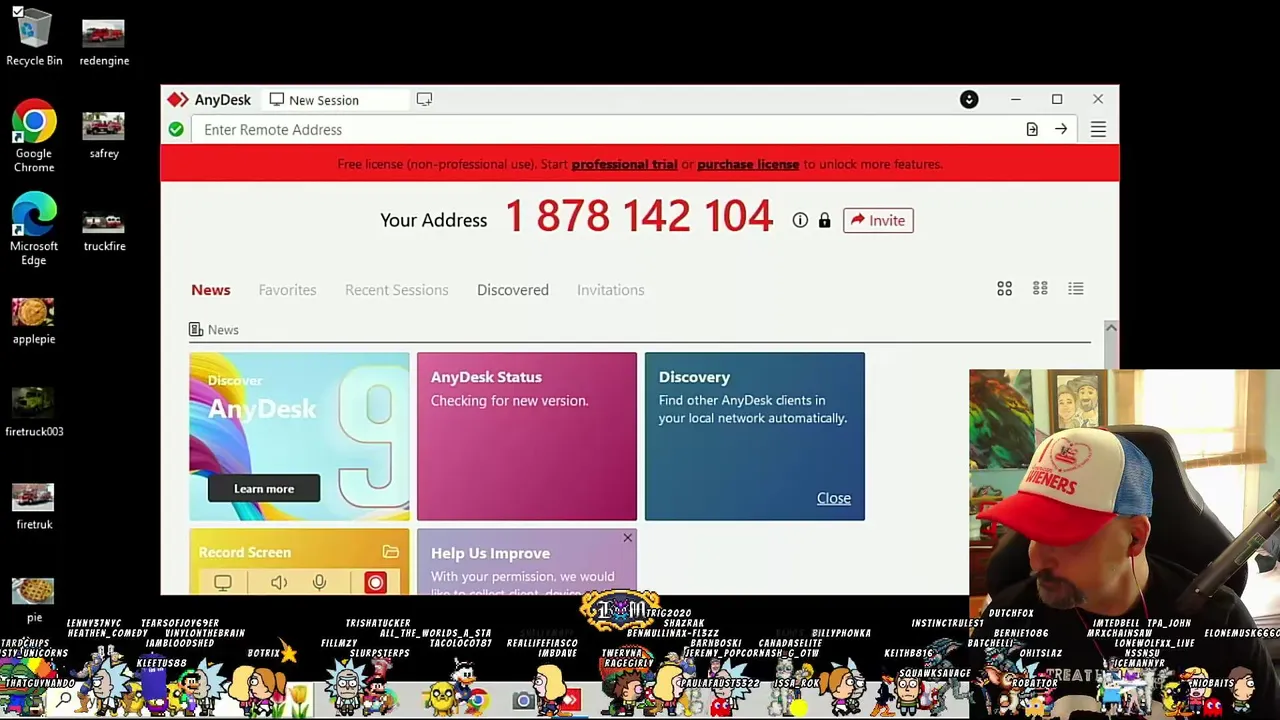Follow the purchase license link
Screen dimensions: 1280x720
click(x=748, y=164)
